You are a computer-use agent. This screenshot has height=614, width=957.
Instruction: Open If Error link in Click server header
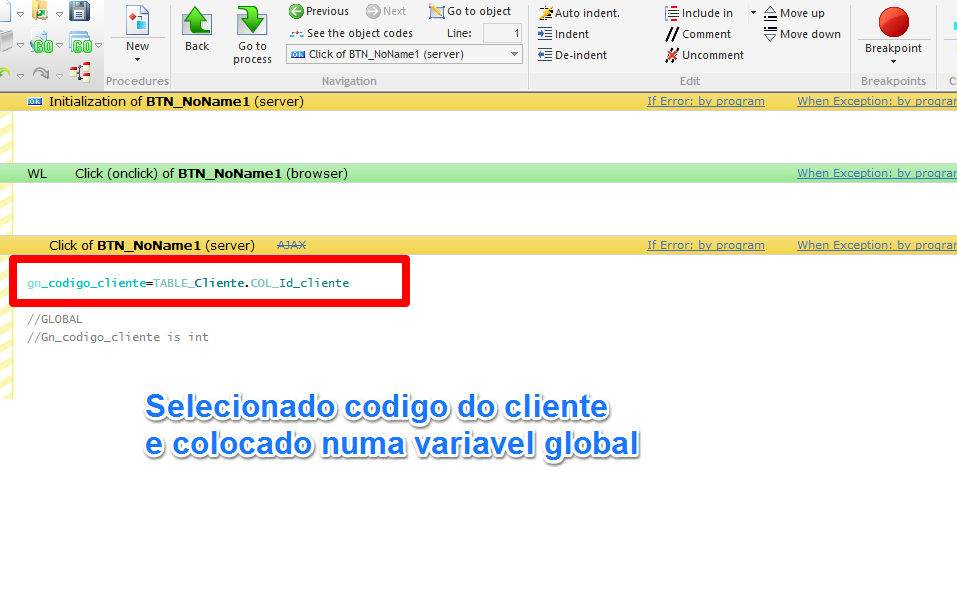pyautogui.click(x=706, y=245)
